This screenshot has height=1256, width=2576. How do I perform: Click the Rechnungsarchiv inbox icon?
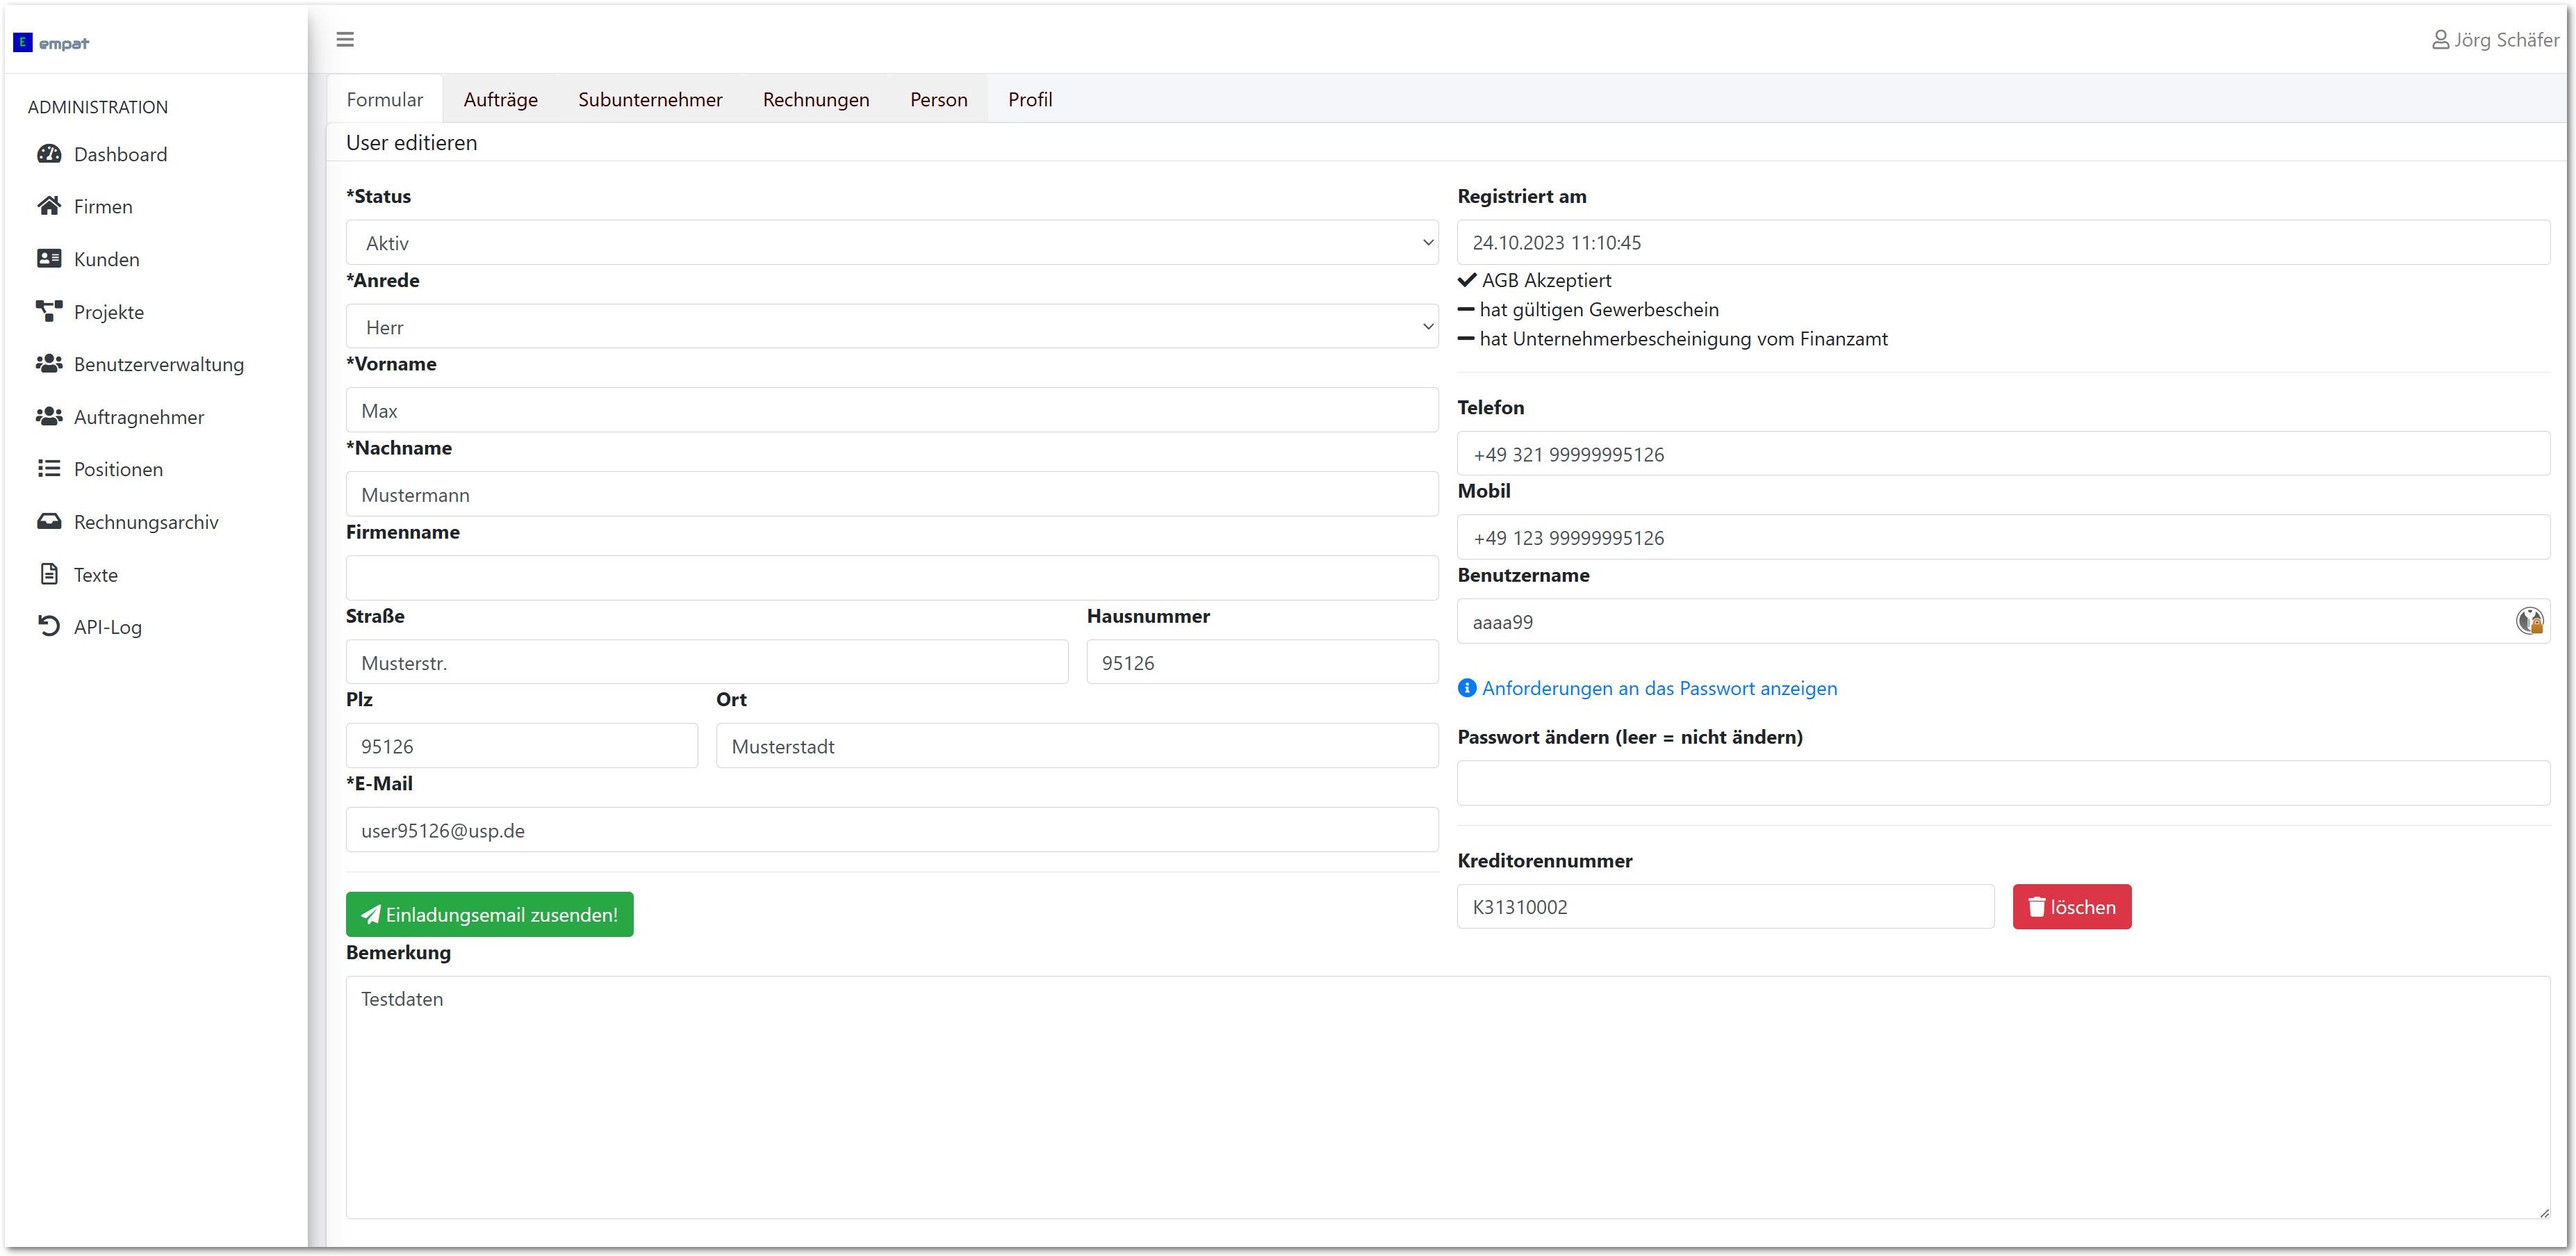(49, 522)
